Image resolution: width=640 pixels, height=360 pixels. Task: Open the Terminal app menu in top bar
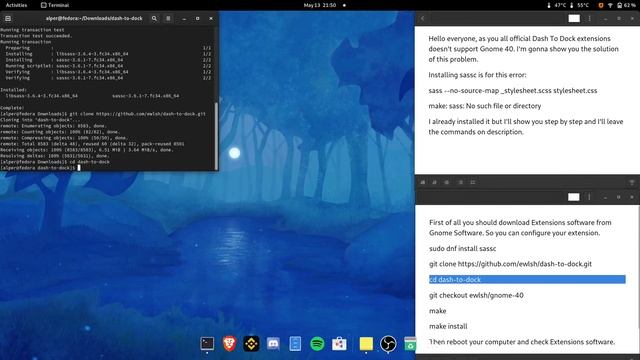coord(55,5)
